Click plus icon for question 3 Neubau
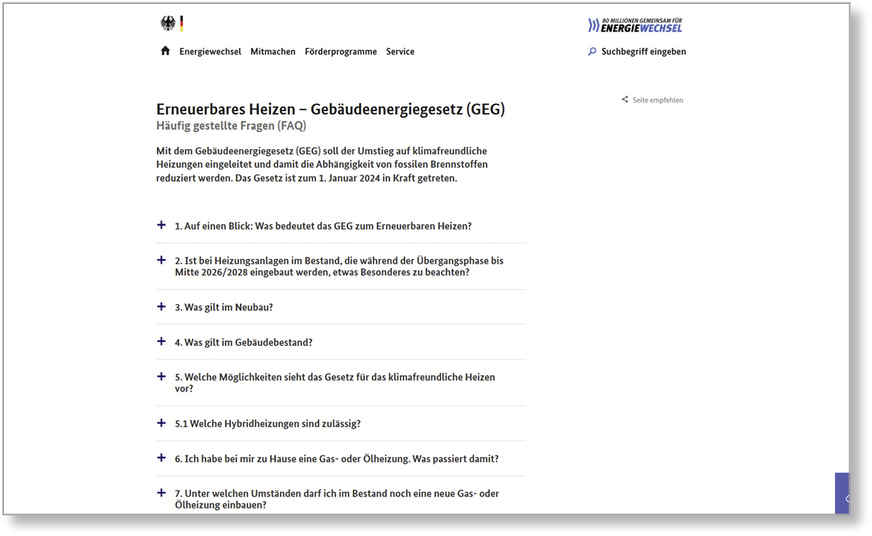Screen dimensions: 872x536 click(161, 307)
